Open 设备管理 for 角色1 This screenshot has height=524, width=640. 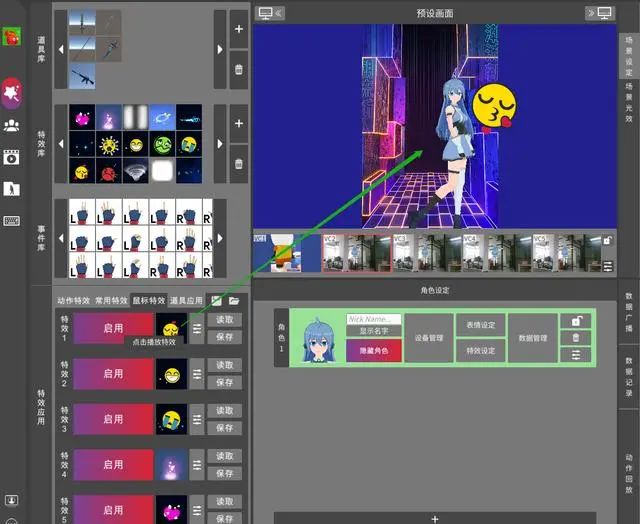click(429, 338)
